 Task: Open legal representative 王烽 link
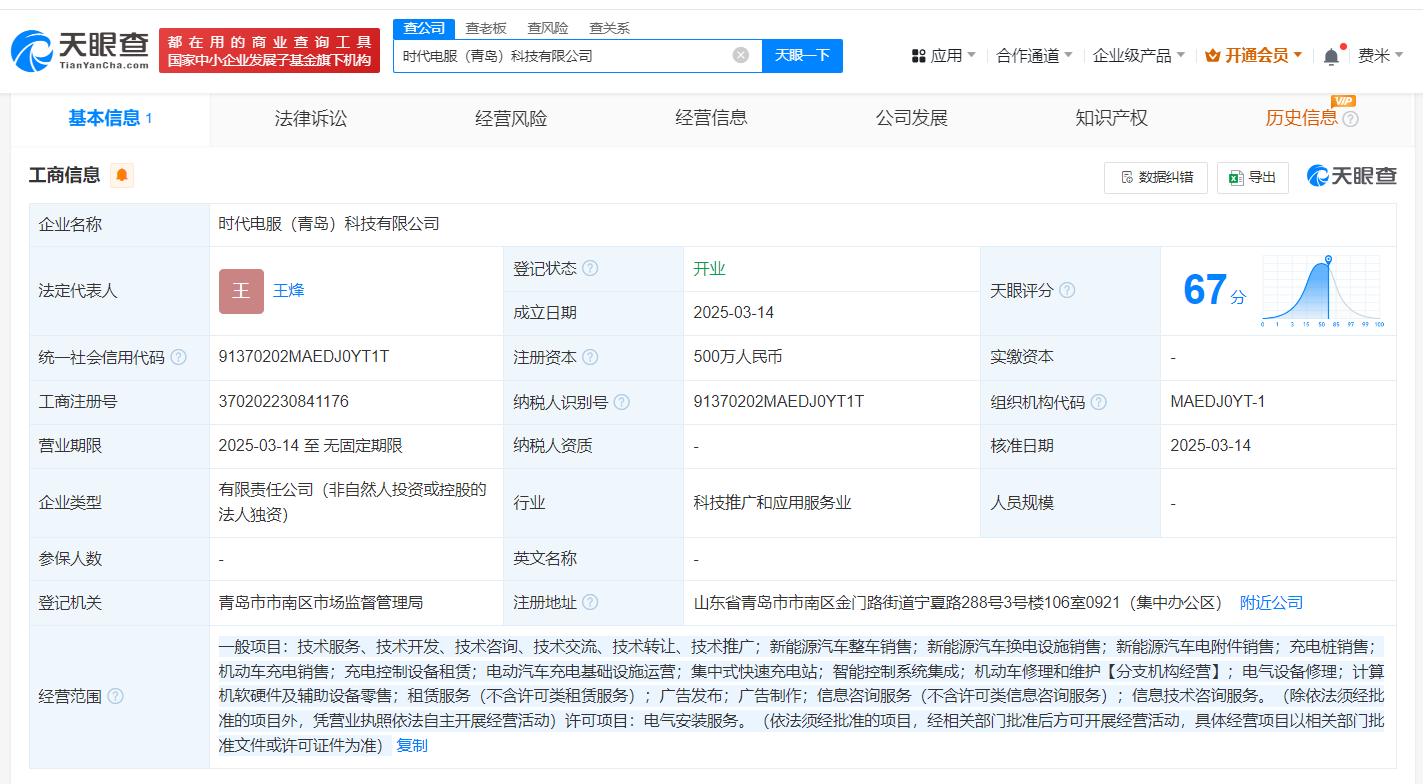tap(289, 291)
